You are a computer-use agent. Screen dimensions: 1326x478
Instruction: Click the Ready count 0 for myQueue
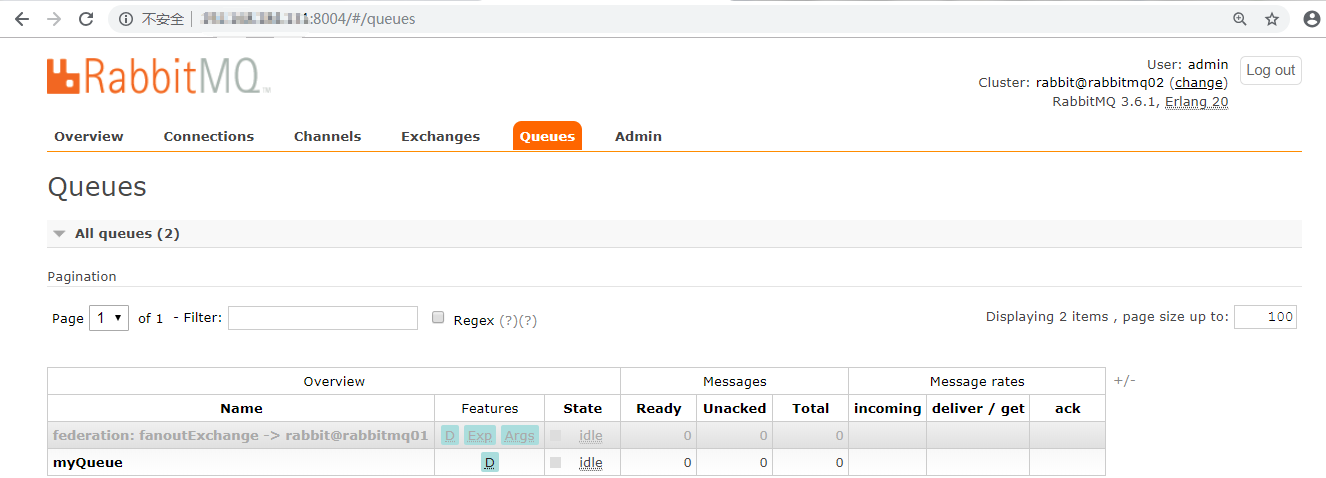point(687,463)
